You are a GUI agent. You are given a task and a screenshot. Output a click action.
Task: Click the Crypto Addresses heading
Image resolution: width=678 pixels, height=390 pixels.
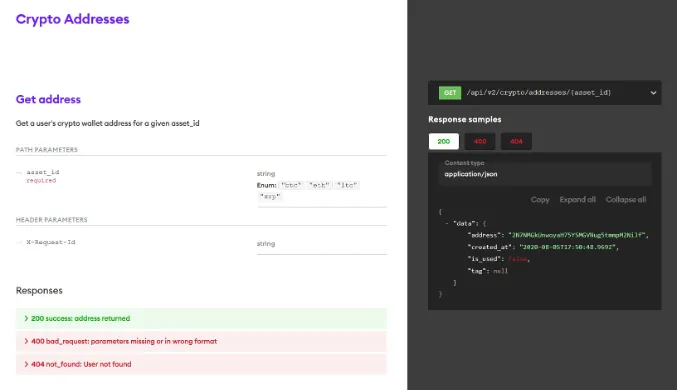[73, 19]
